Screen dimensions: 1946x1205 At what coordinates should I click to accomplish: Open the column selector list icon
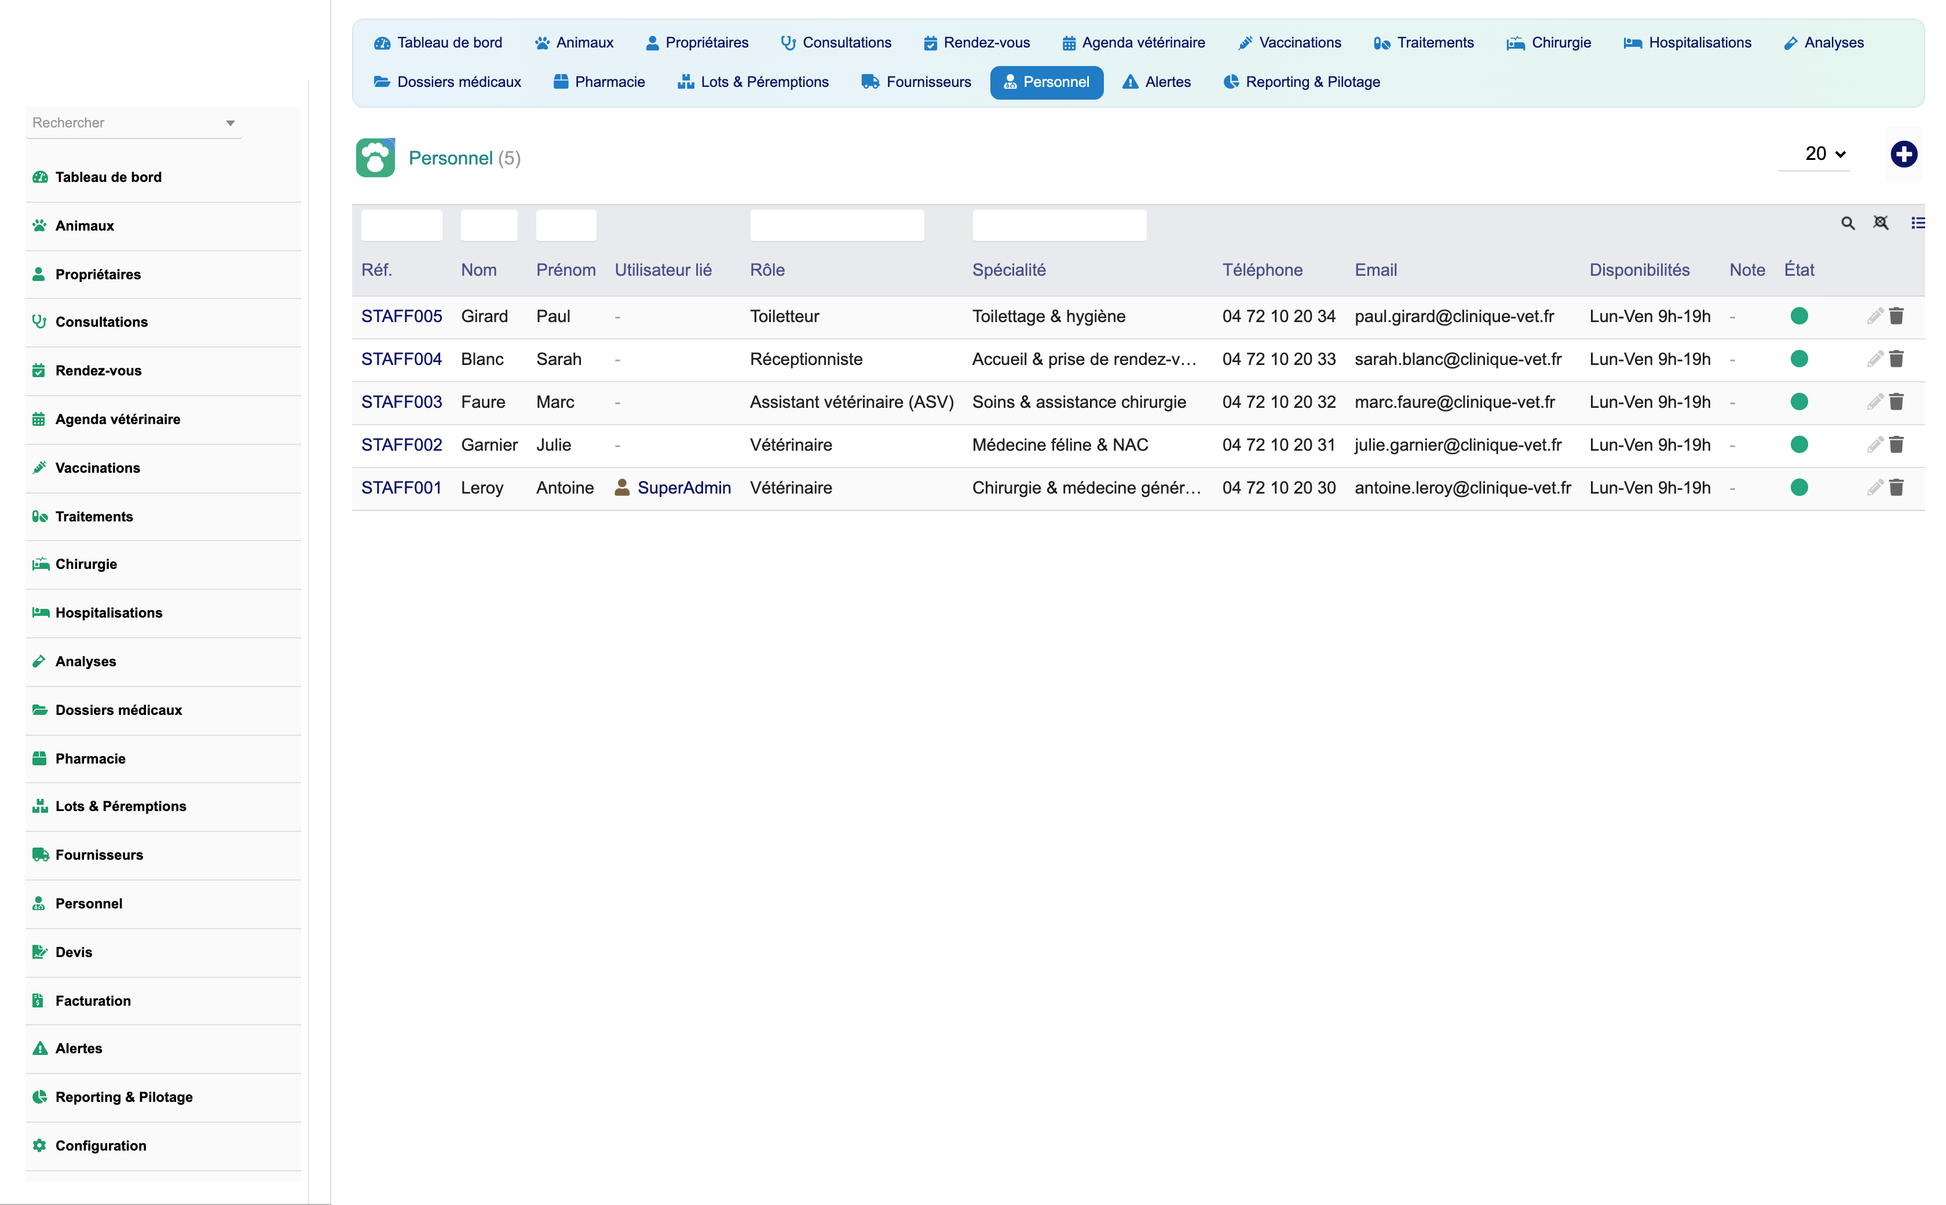point(1917,223)
